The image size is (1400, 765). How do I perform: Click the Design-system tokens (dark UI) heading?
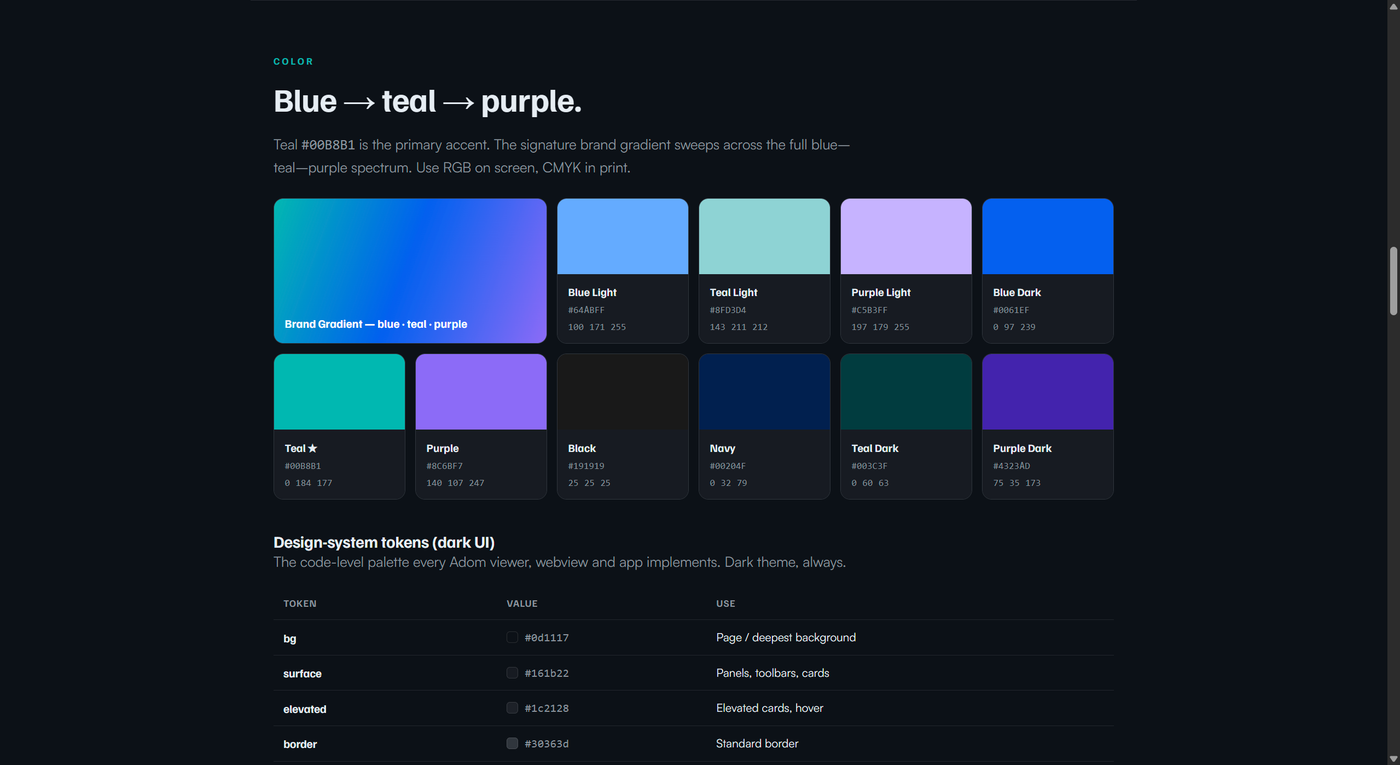[x=384, y=542]
